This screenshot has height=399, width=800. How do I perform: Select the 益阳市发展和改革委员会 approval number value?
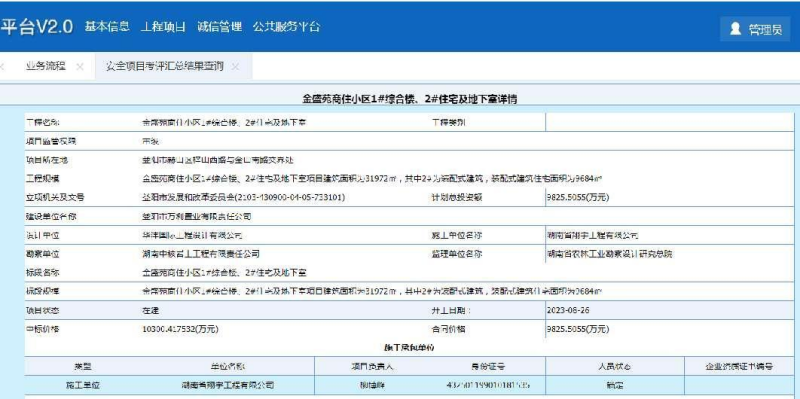244,197
